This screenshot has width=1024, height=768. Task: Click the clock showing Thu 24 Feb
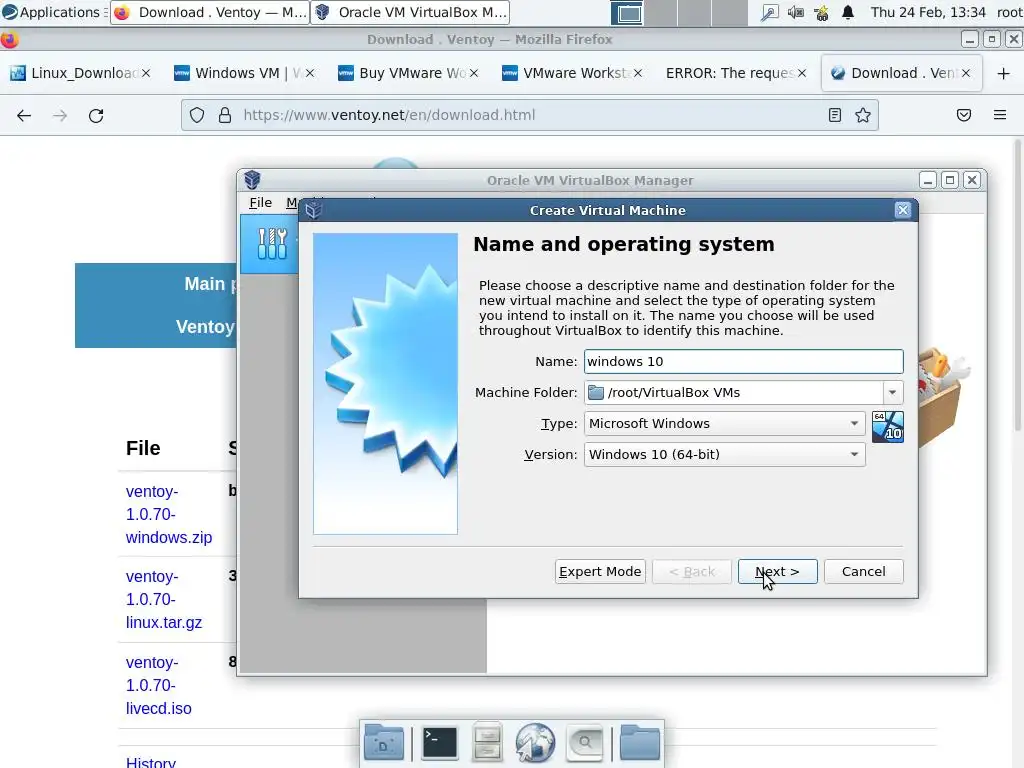928,12
